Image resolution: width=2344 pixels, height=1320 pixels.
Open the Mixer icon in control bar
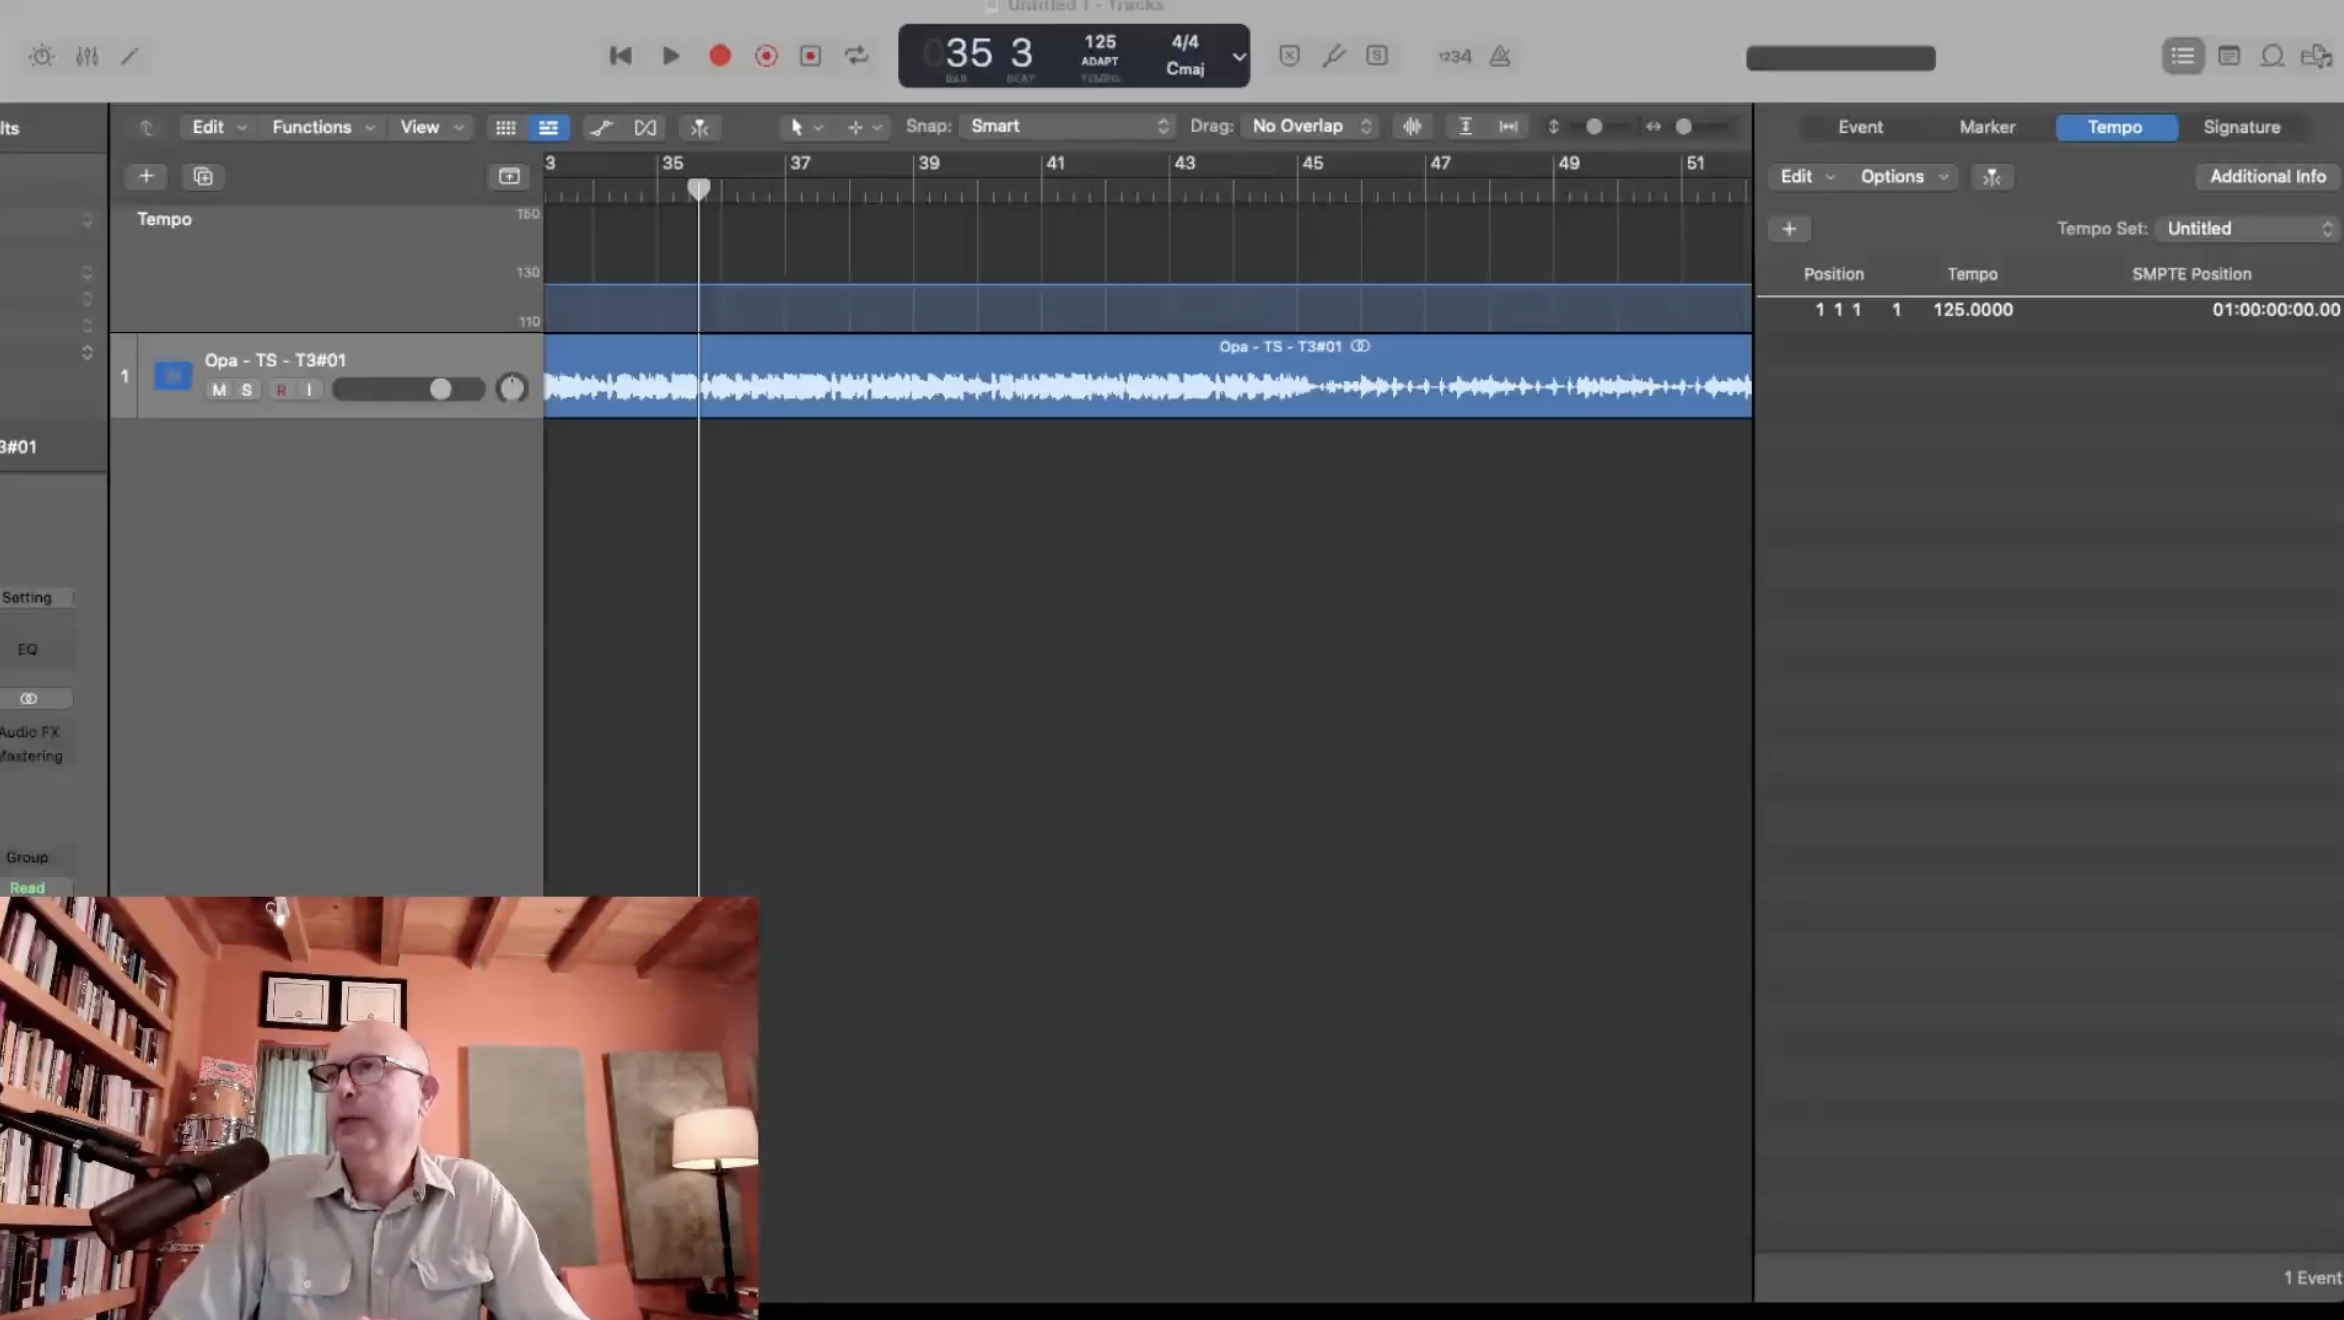click(87, 56)
